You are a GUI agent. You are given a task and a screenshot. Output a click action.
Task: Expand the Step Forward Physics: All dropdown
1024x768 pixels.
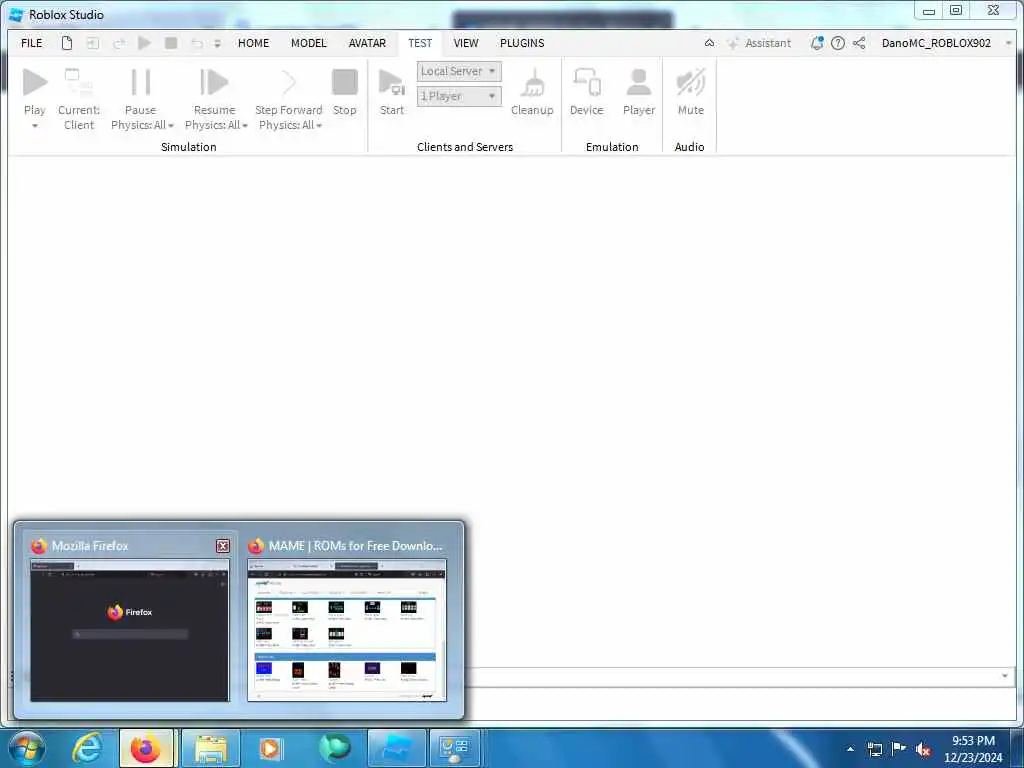click(319, 125)
